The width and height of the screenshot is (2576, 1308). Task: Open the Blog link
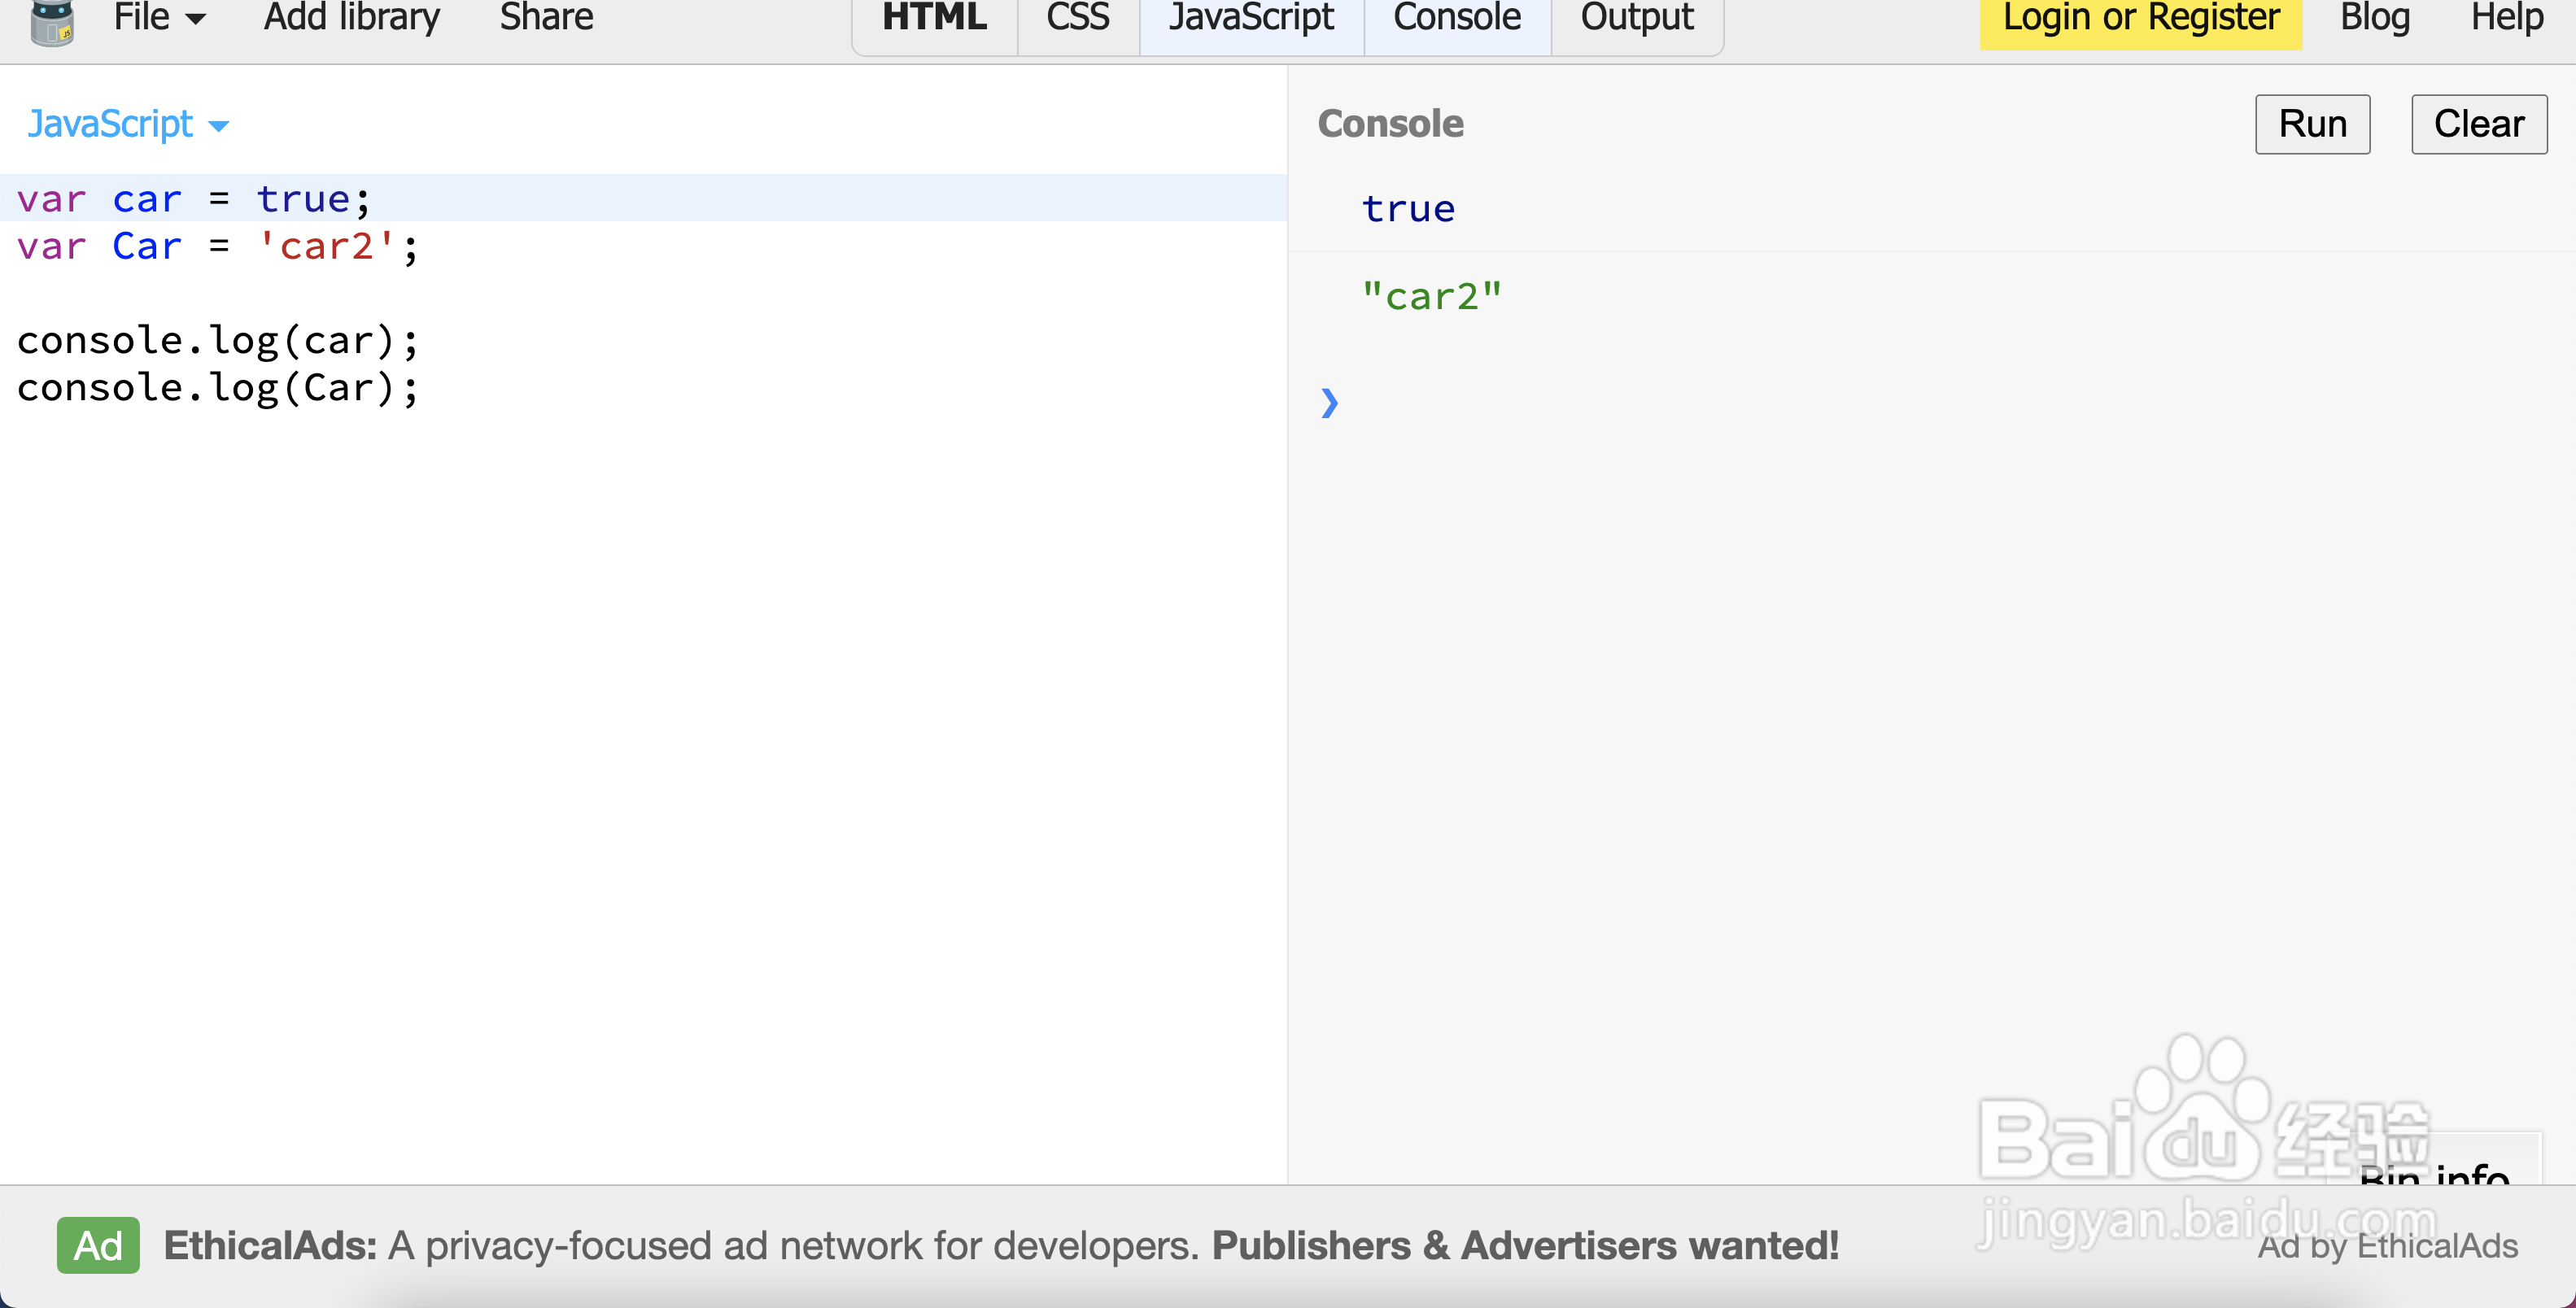pos(2374,18)
